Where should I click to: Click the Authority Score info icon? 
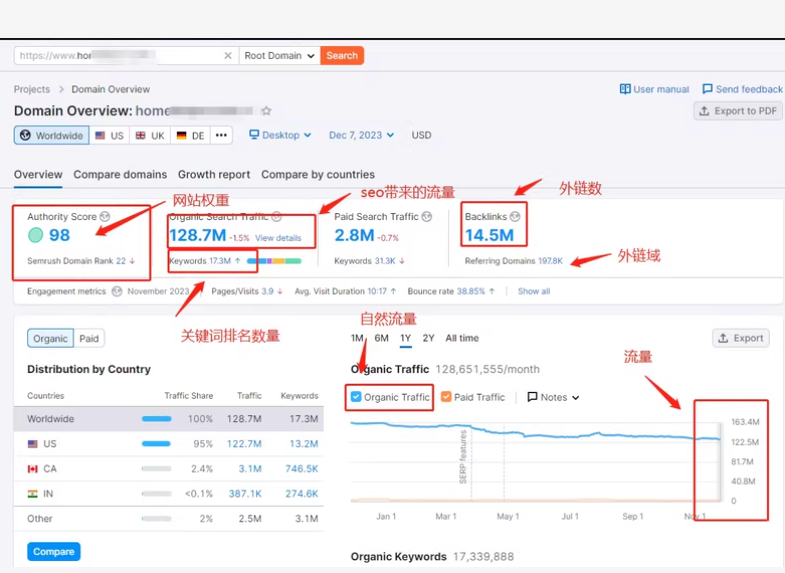tap(105, 216)
